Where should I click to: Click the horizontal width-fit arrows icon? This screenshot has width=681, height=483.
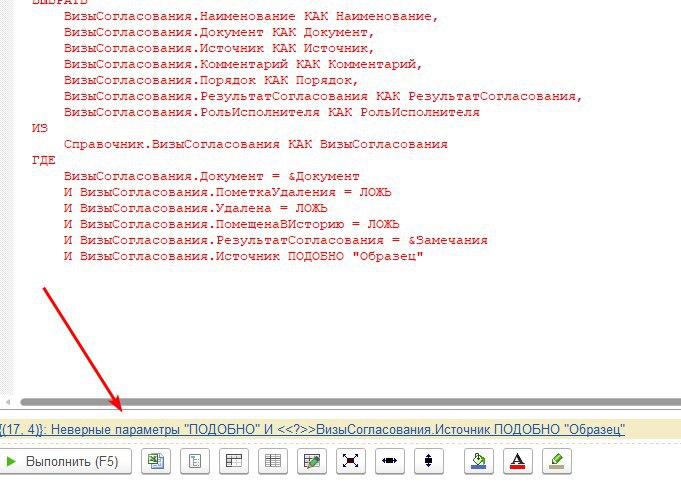tap(390, 461)
